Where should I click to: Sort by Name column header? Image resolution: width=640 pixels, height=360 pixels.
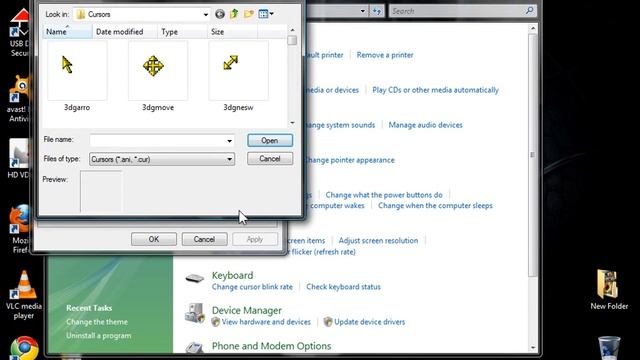67,31
